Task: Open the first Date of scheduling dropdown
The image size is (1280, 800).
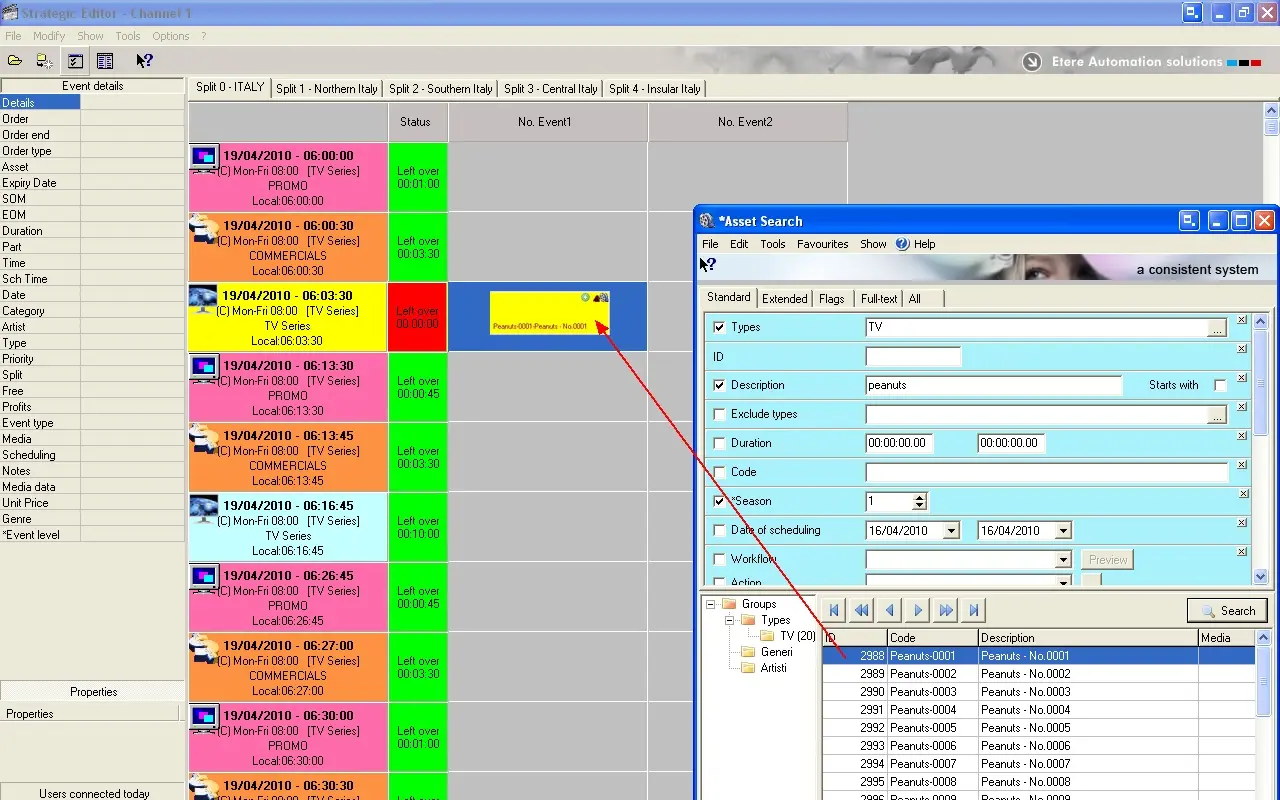Action: (951, 531)
